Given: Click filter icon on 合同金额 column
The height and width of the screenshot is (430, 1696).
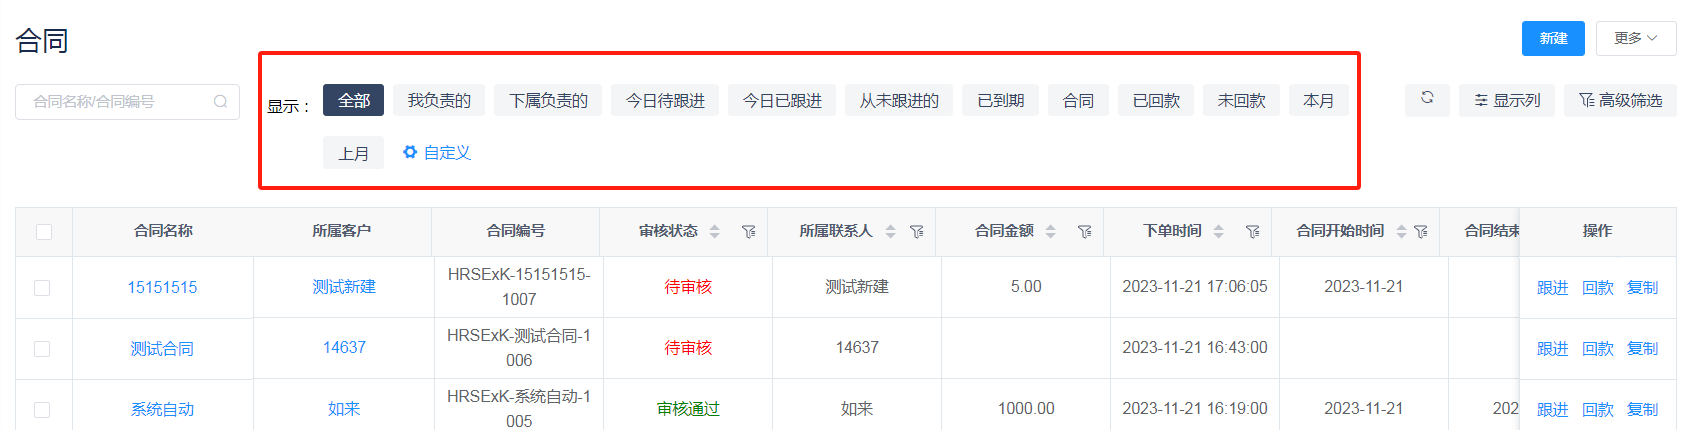Looking at the screenshot, I should click(x=1084, y=232).
